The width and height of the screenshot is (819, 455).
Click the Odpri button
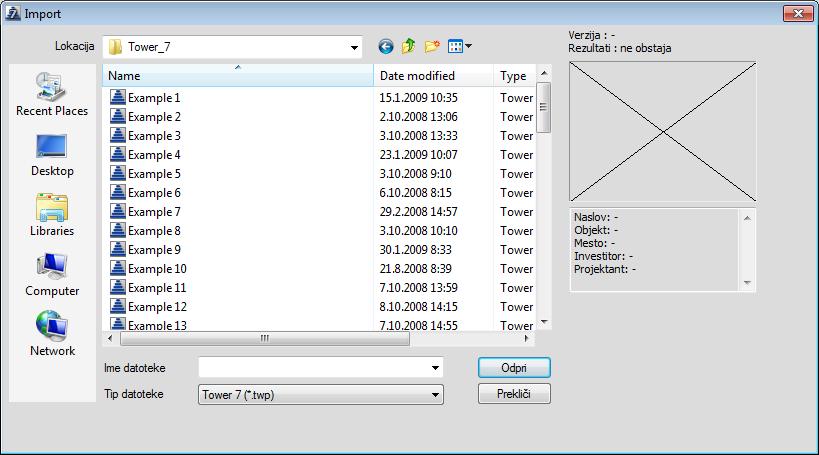pos(514,368)
